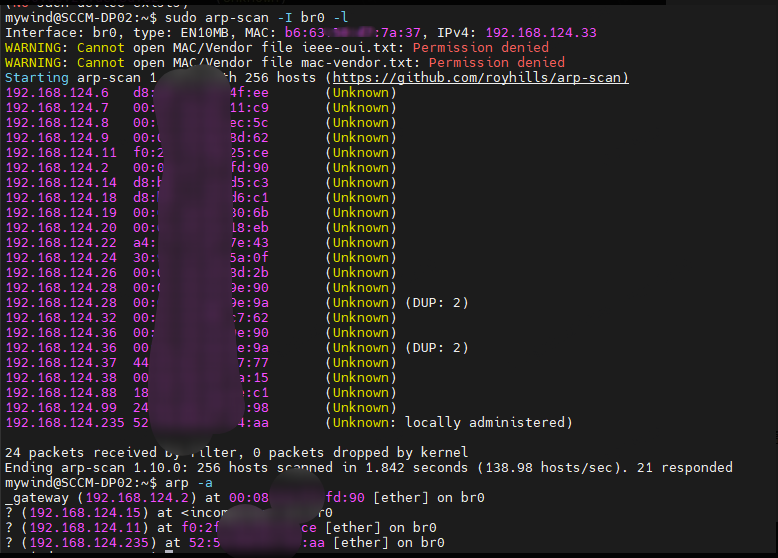This screenshot has width=778, height=558.
Task: Click '21 responded' in the summary line
Action: pyautogui.click(x=685, y=468)
